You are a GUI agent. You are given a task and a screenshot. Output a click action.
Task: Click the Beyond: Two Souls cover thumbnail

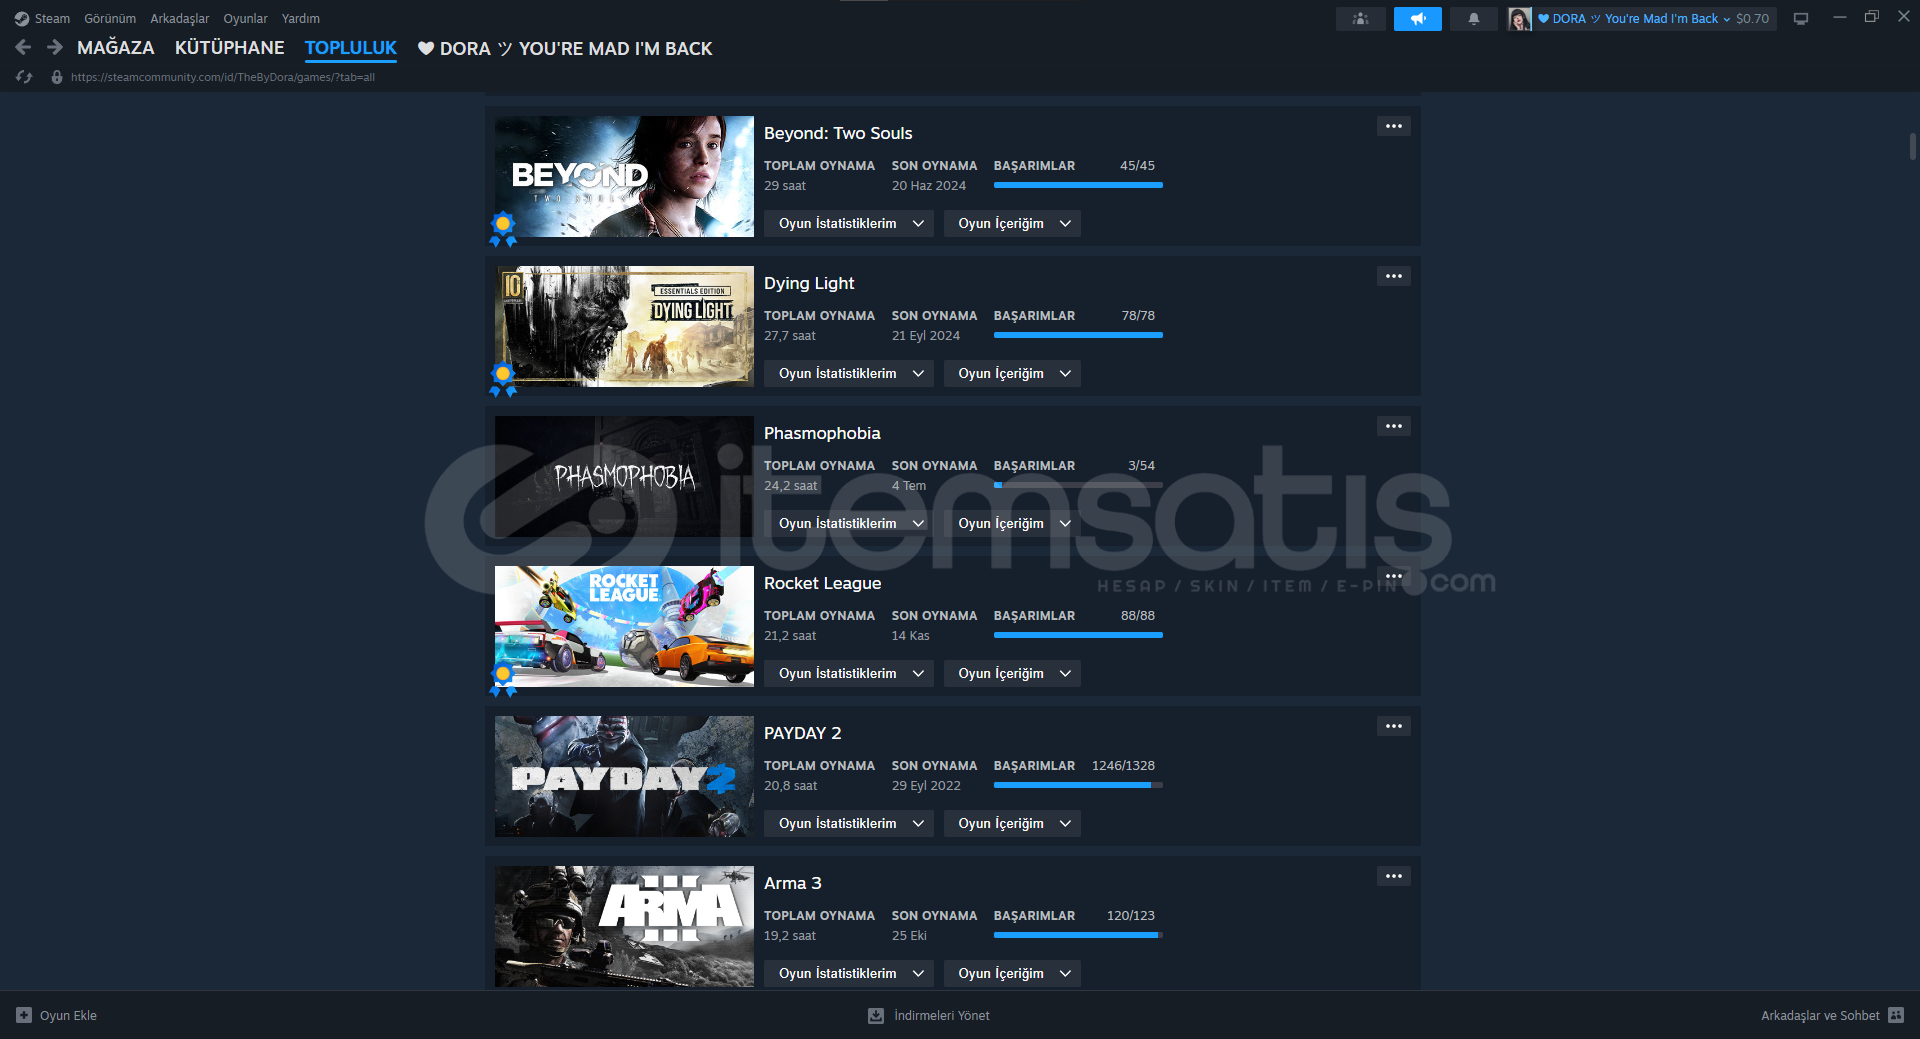624,176
